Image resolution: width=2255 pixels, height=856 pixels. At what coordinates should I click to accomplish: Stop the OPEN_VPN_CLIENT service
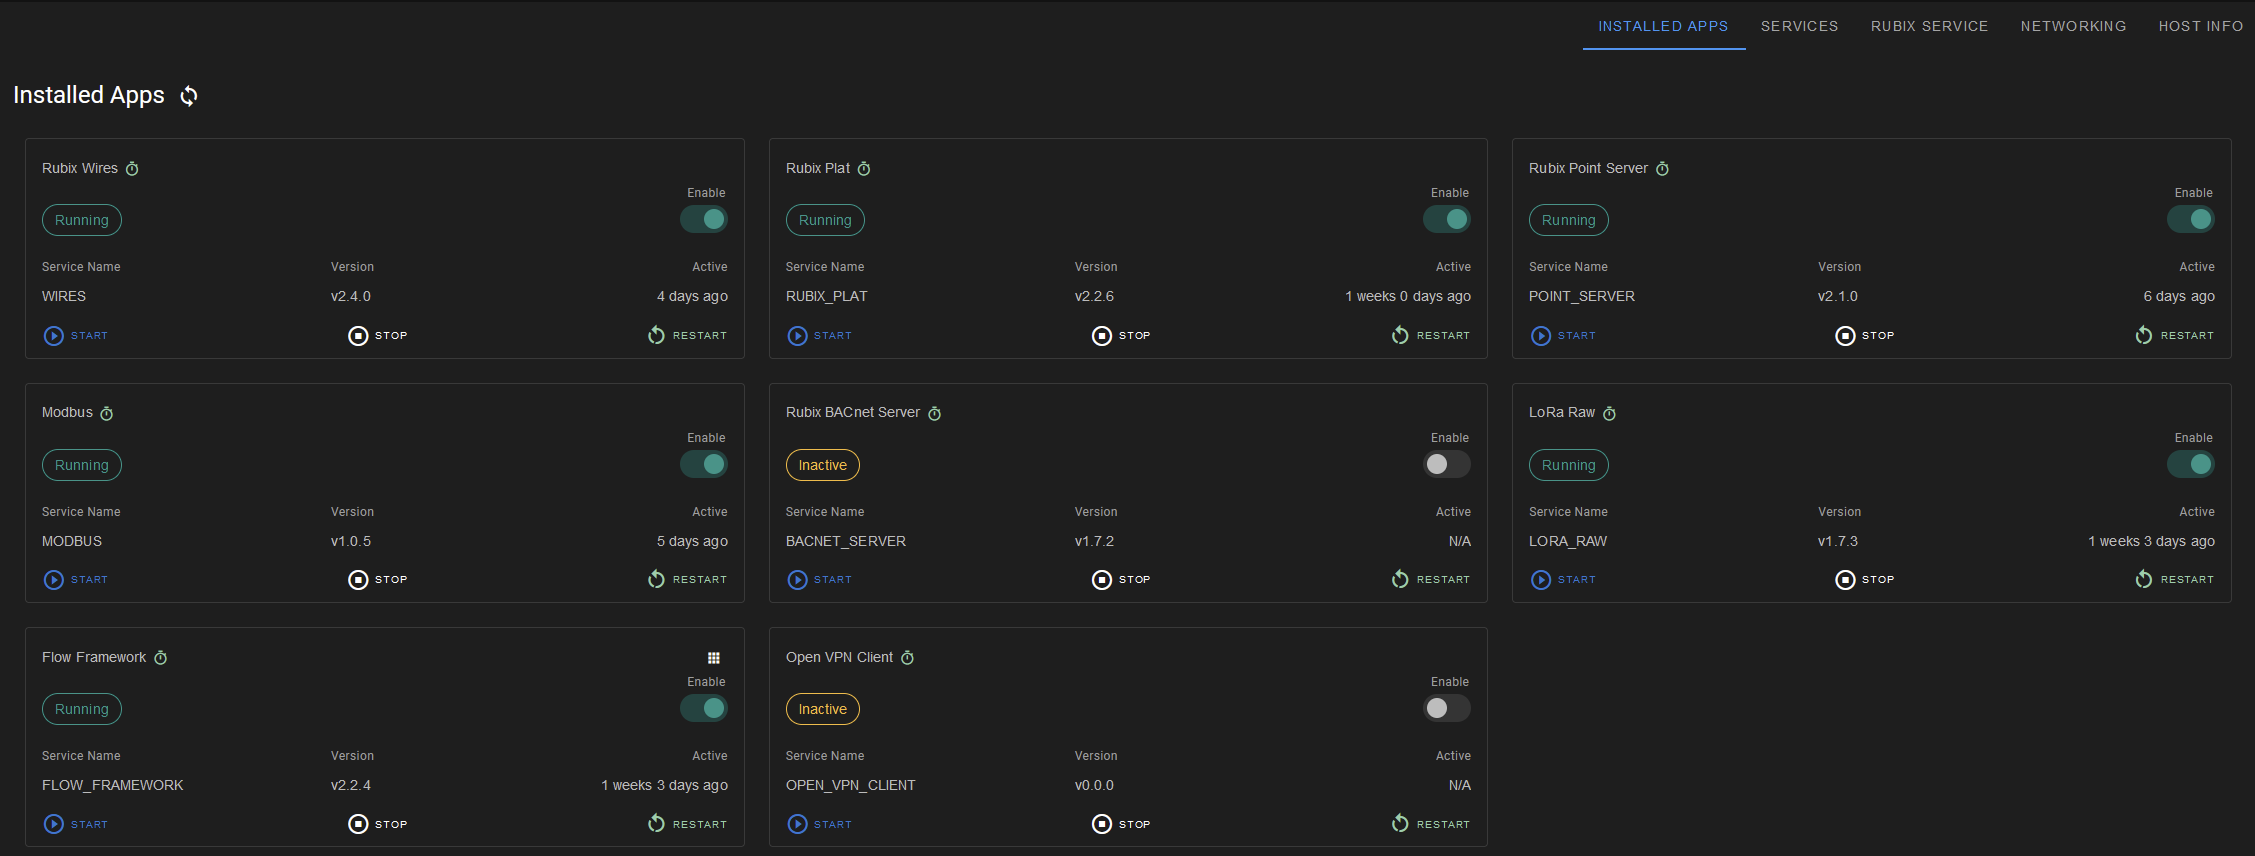point(1122,825)
